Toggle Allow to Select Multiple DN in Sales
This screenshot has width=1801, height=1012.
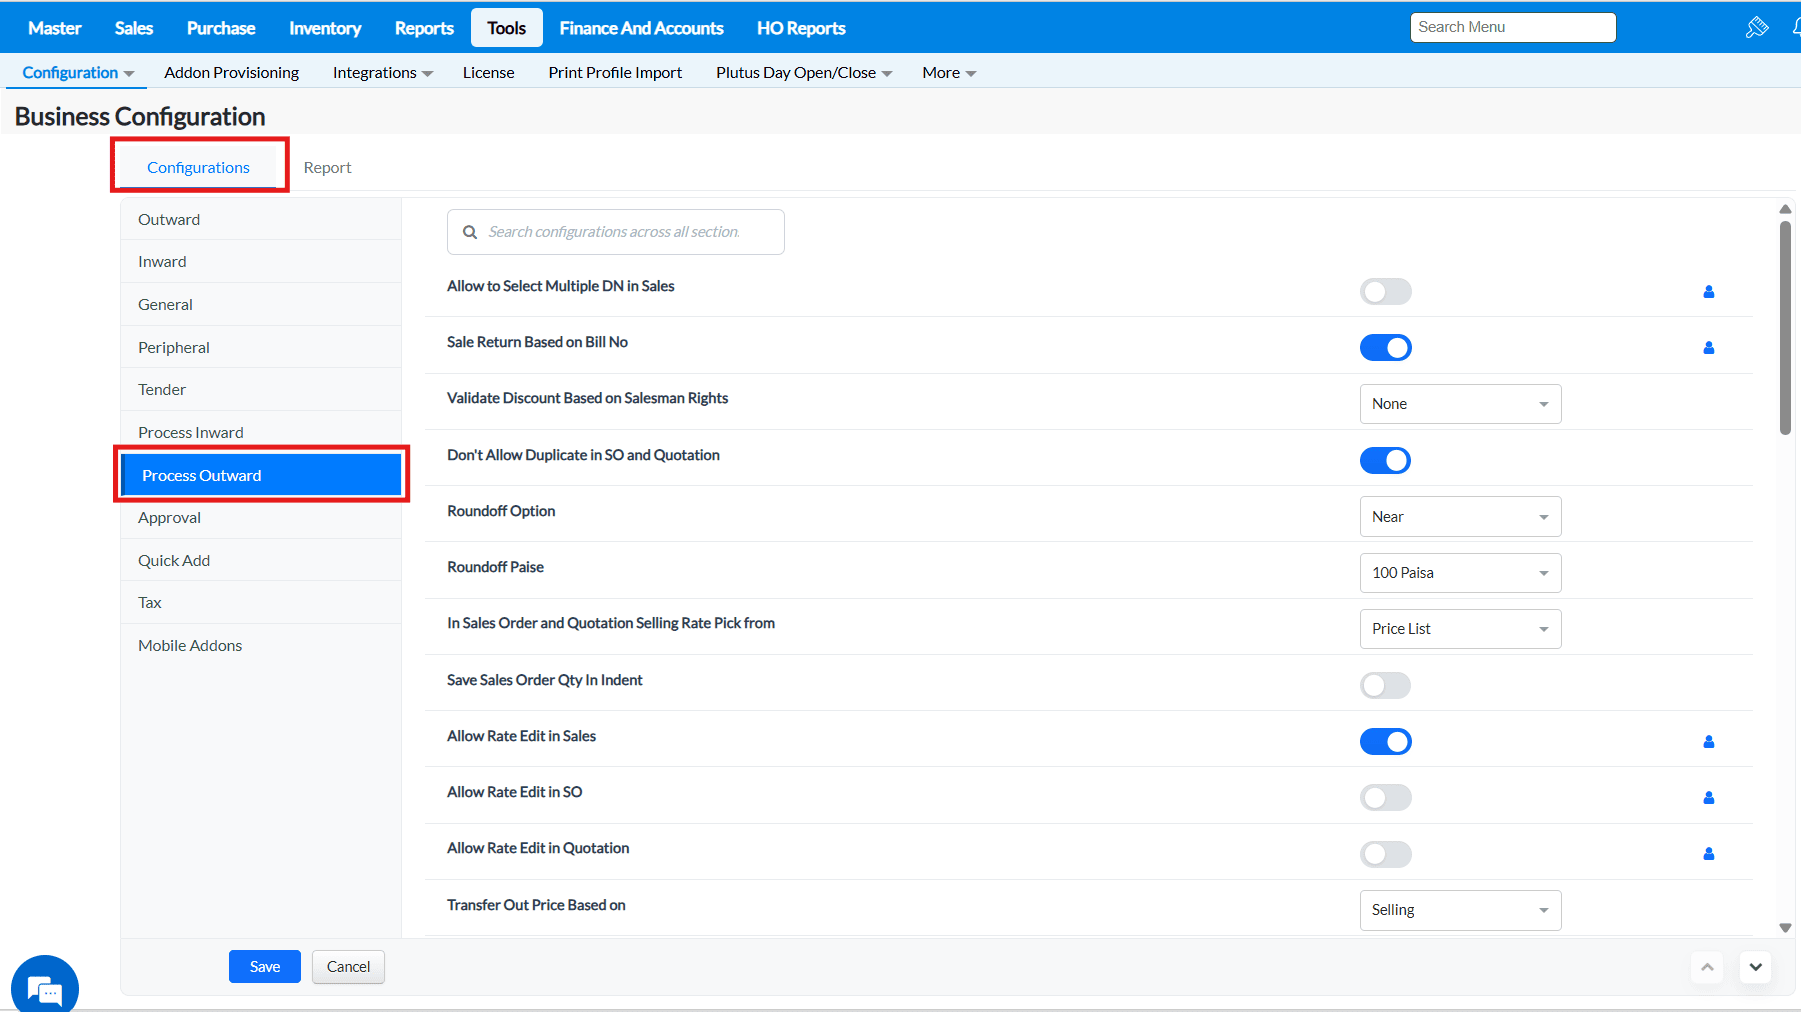coord(1386,292)
